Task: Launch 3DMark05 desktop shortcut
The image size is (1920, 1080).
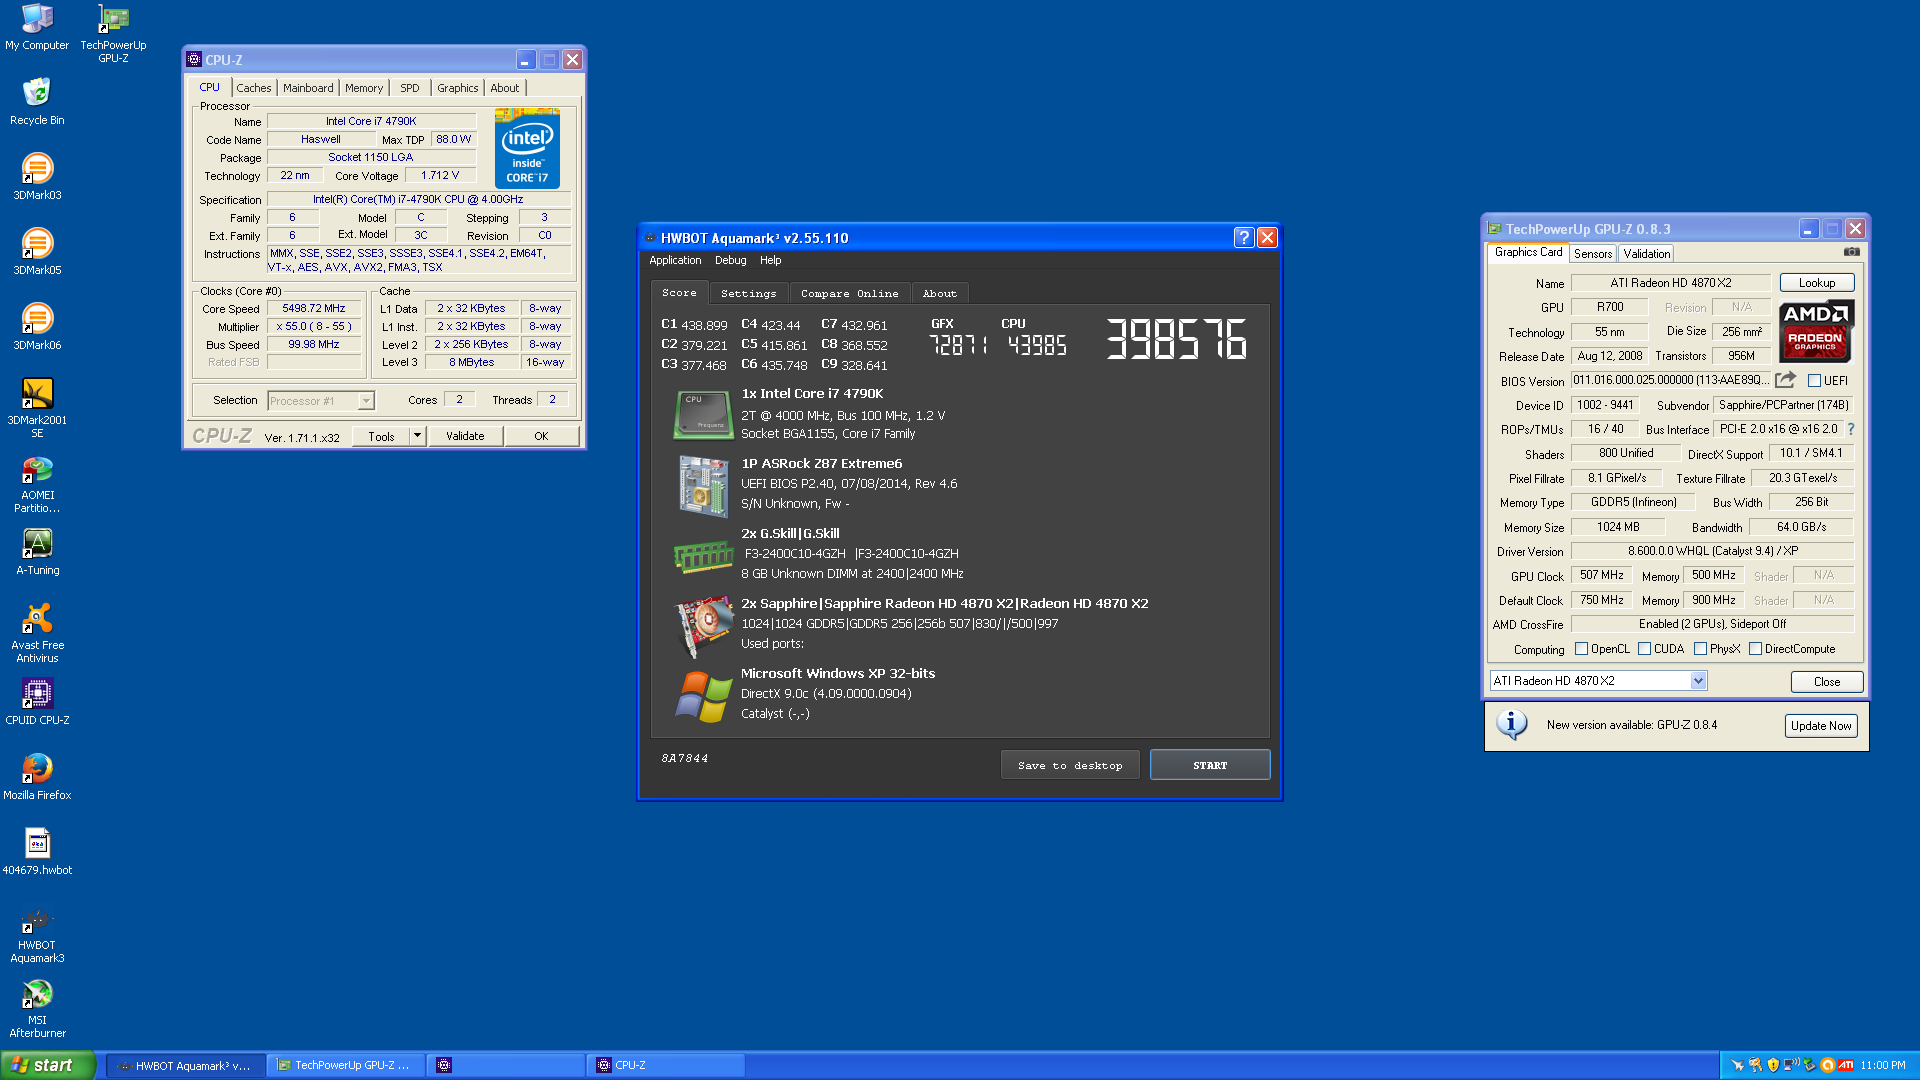Action: tap(37, 251)
